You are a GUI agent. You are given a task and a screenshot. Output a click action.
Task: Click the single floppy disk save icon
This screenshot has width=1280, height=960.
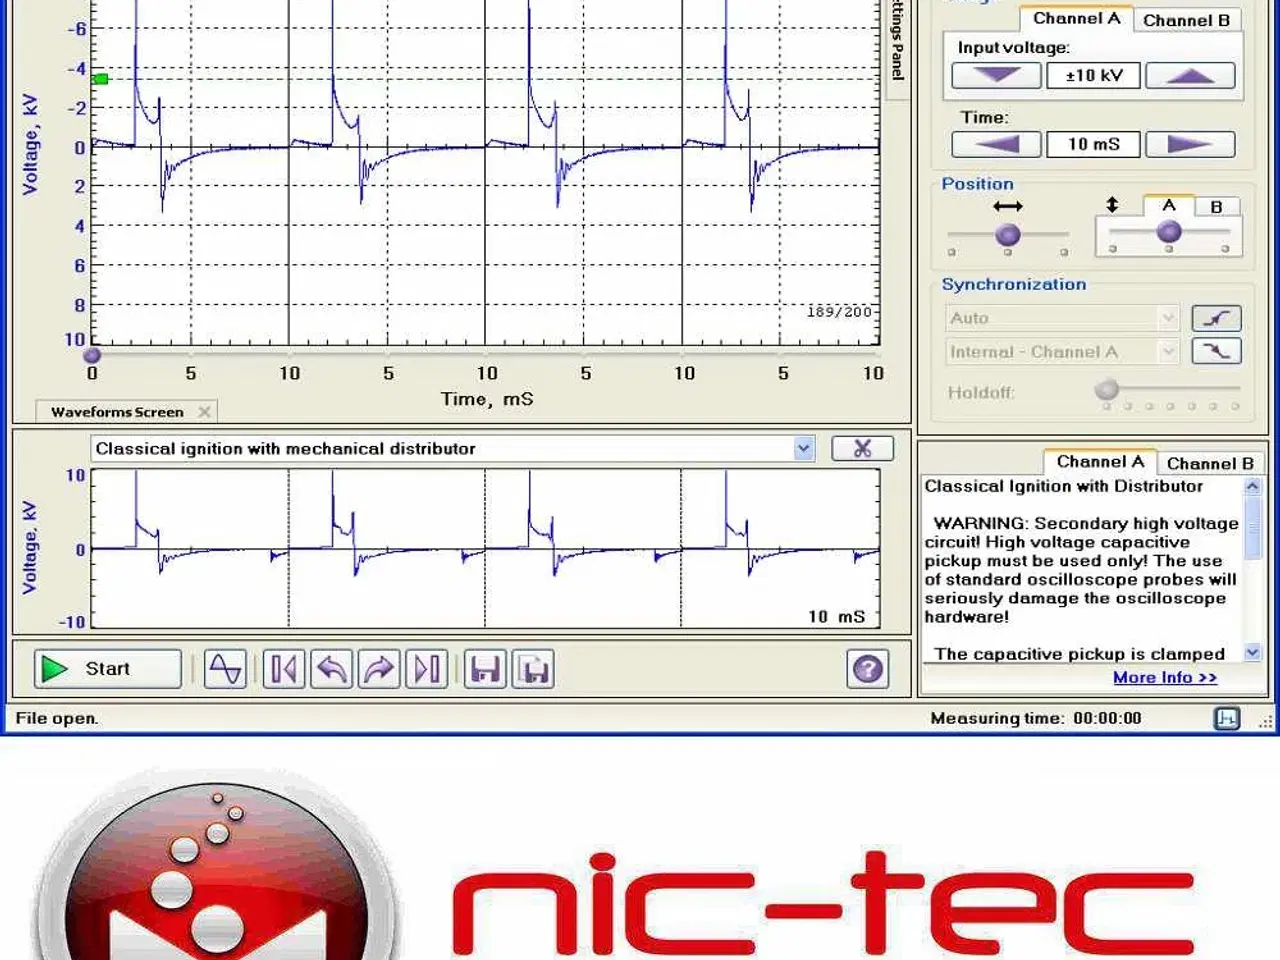click(485, 669)
